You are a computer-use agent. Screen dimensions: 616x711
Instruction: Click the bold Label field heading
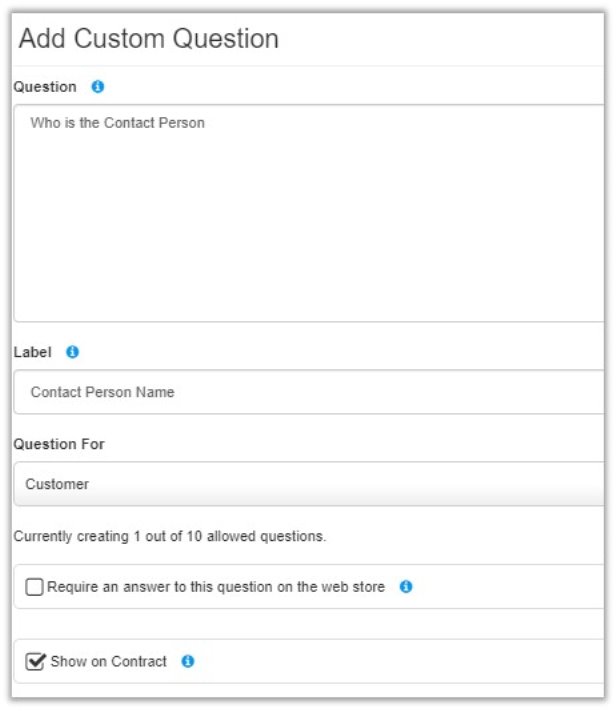33,352
